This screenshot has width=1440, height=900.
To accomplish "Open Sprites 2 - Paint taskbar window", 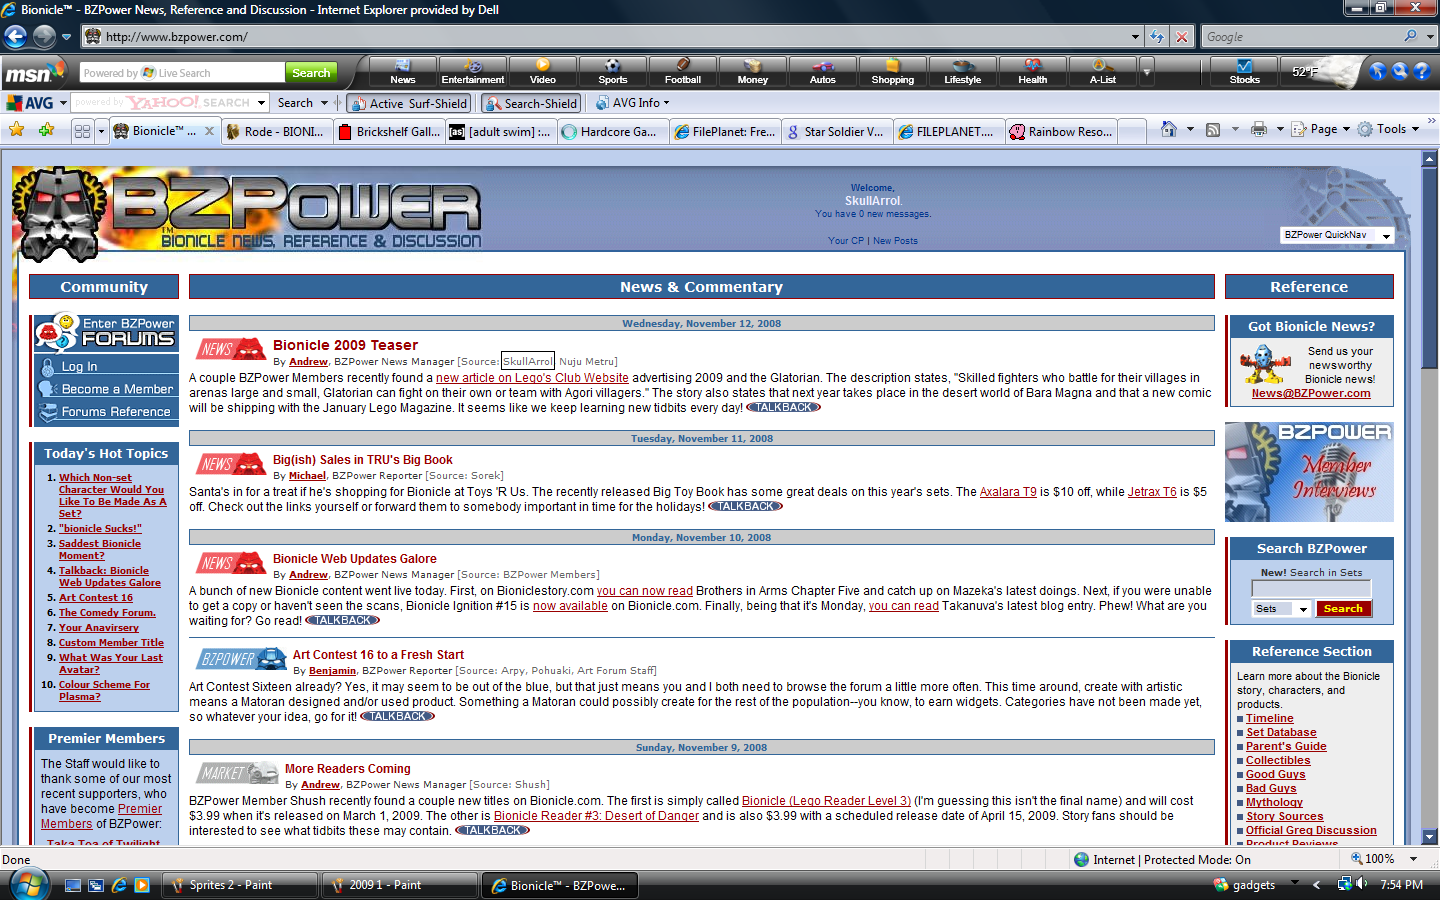I will [x=239, y=885].
